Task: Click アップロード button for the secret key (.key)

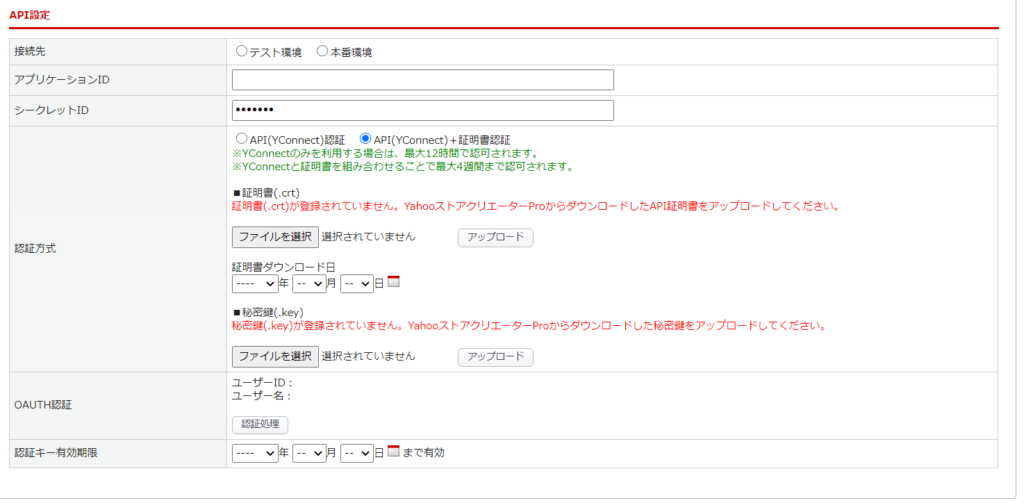Action: click(x=496, y=356)
